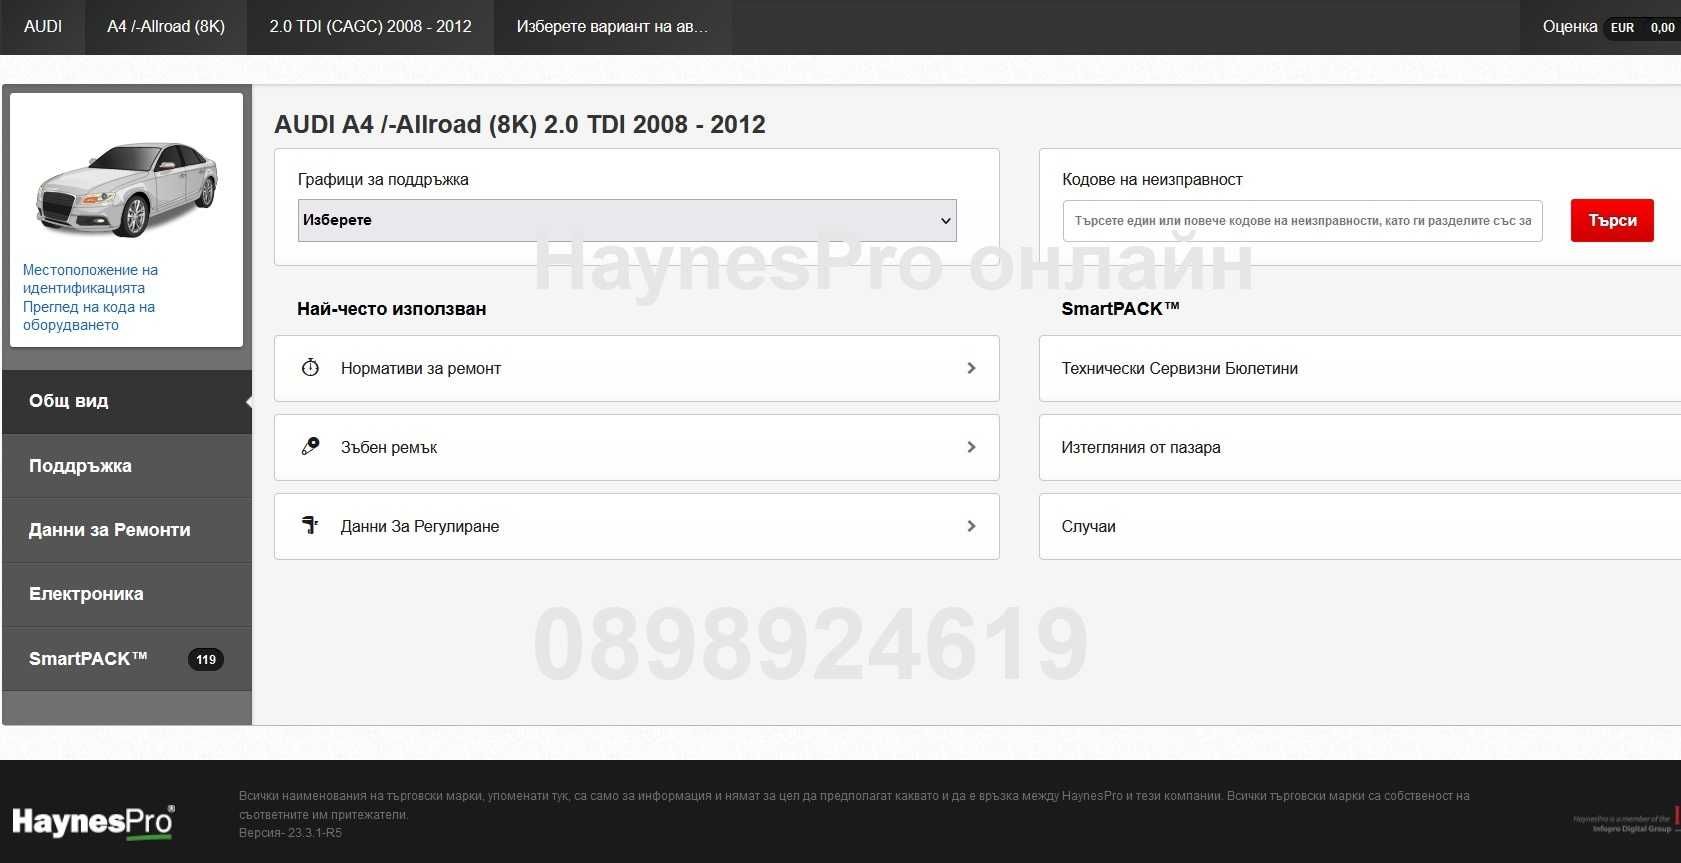Click the Нормативи за ремонт row label
Screen dimensions: 1681x863
click(x=421, y=368)
